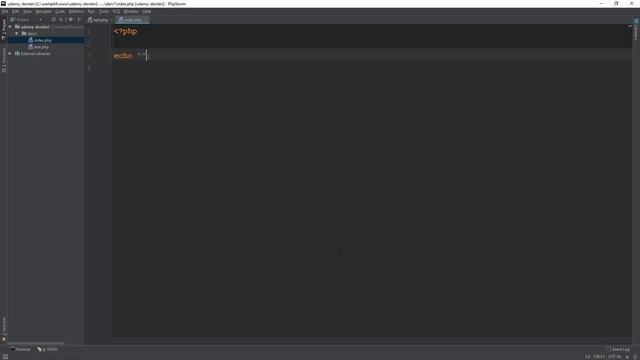This screenshot has height=360, width=640.
Task: Click the PhpStorm app icon in title bar
Action: [x=3, y=3]
